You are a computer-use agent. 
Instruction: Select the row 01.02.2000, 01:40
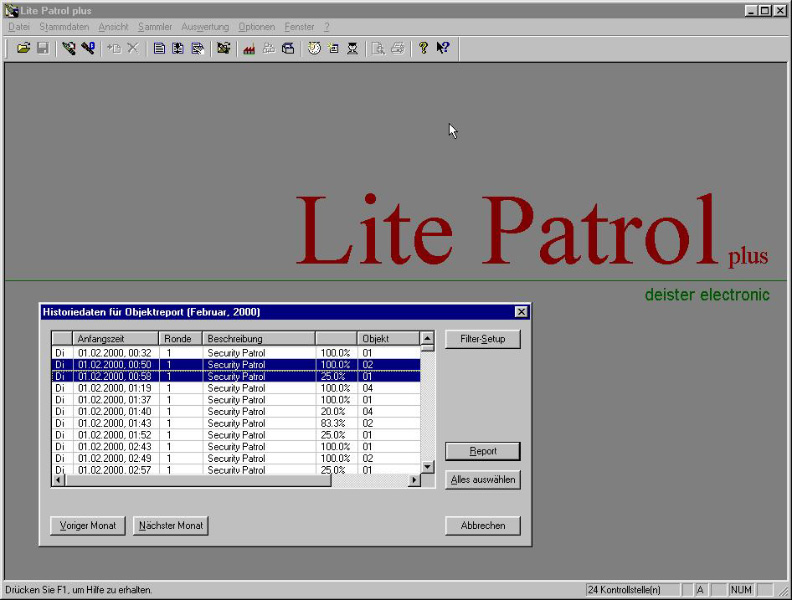pyautogui.click(x=236, y=412)
